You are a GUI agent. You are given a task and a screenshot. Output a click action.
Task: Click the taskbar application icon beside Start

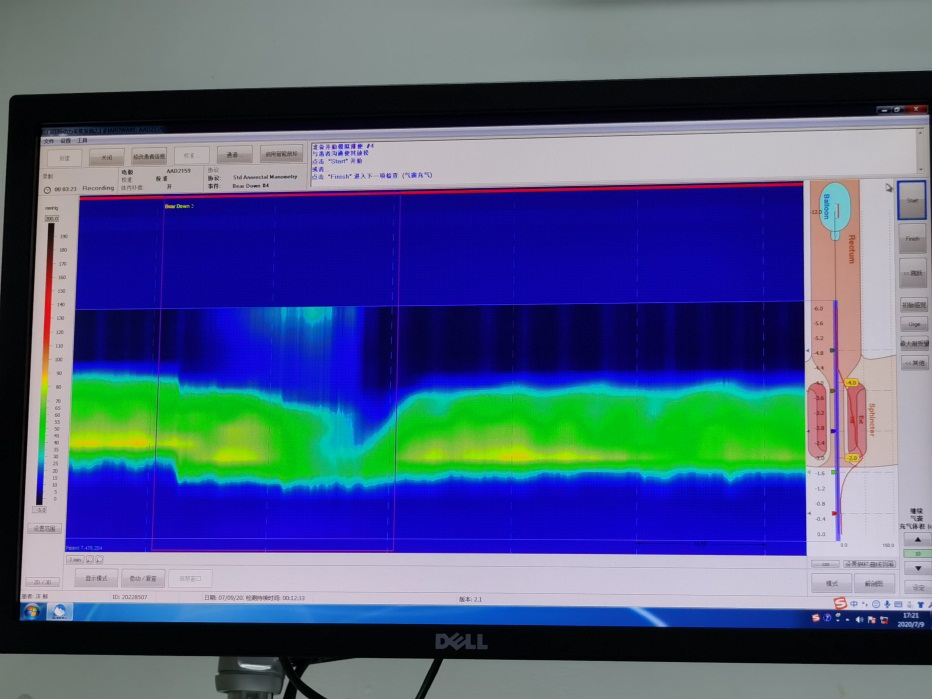60,611
